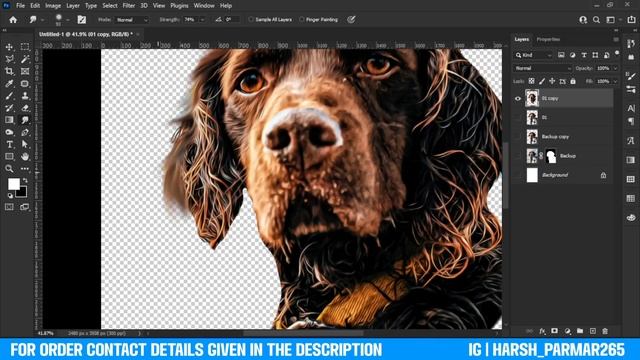Image resolution: width=640 pixels, height=360 pixels.
Task: Open the Image menu
Action: pos(53,6)
